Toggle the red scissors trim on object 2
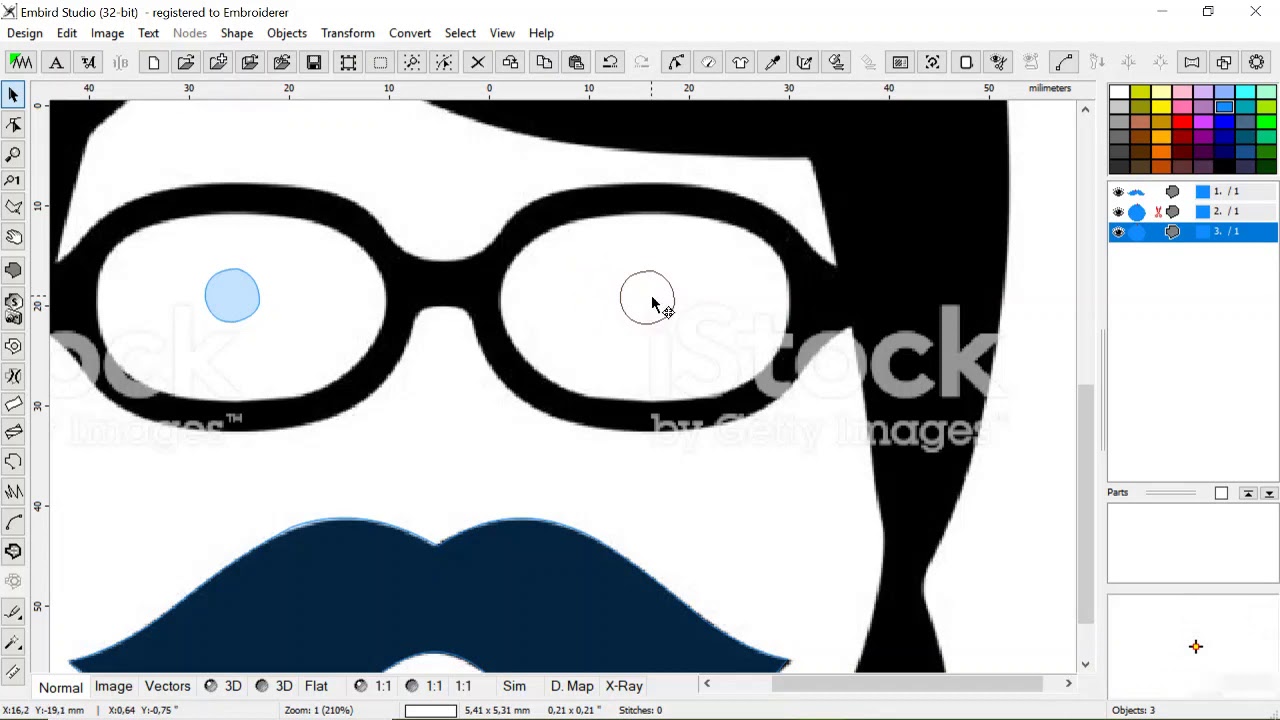1280x720 pixels. coord(1158,212)
